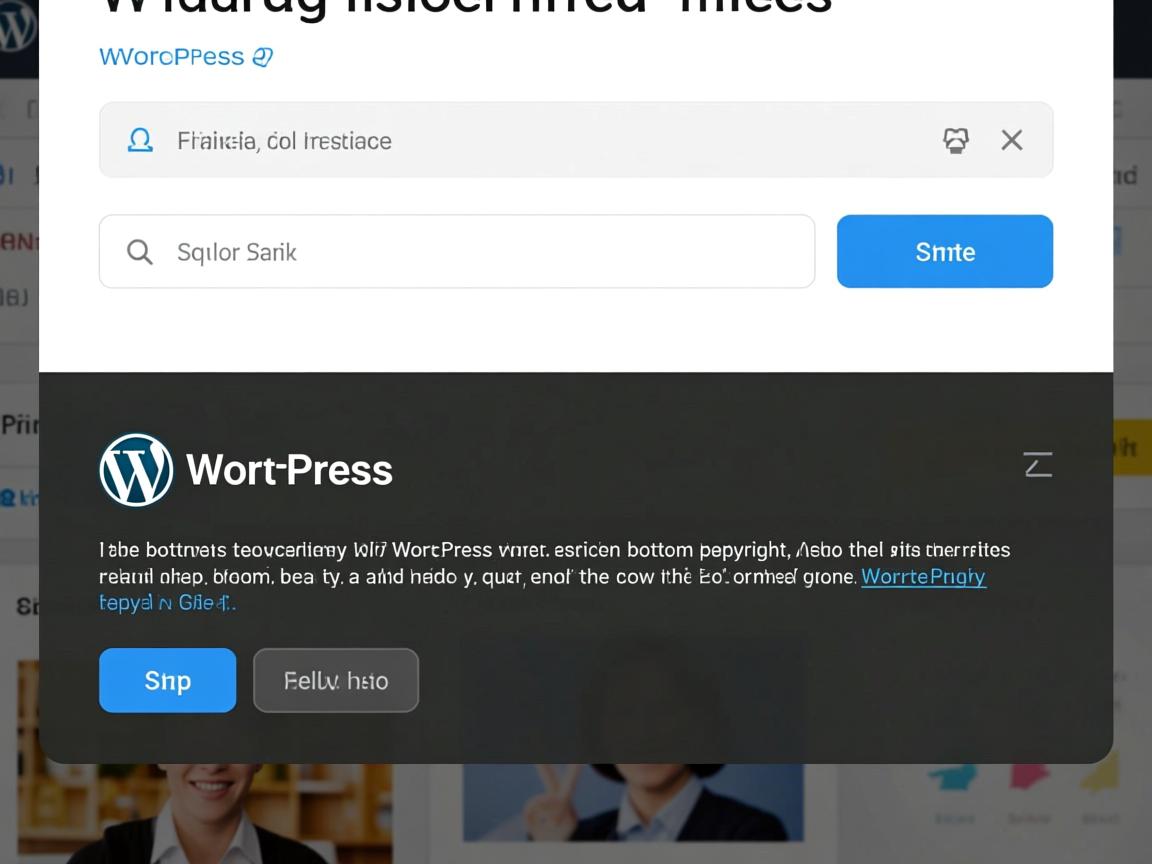Select the pink color swatch at bottom right

coord(1027,777)
